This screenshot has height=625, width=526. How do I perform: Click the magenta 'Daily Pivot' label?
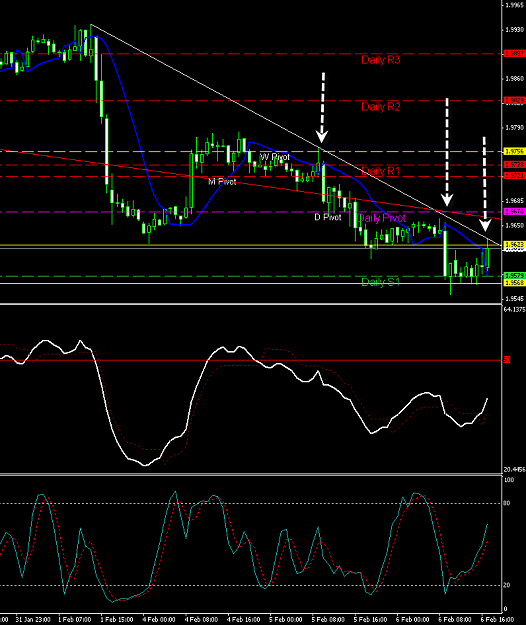click(x=381, y=218)
